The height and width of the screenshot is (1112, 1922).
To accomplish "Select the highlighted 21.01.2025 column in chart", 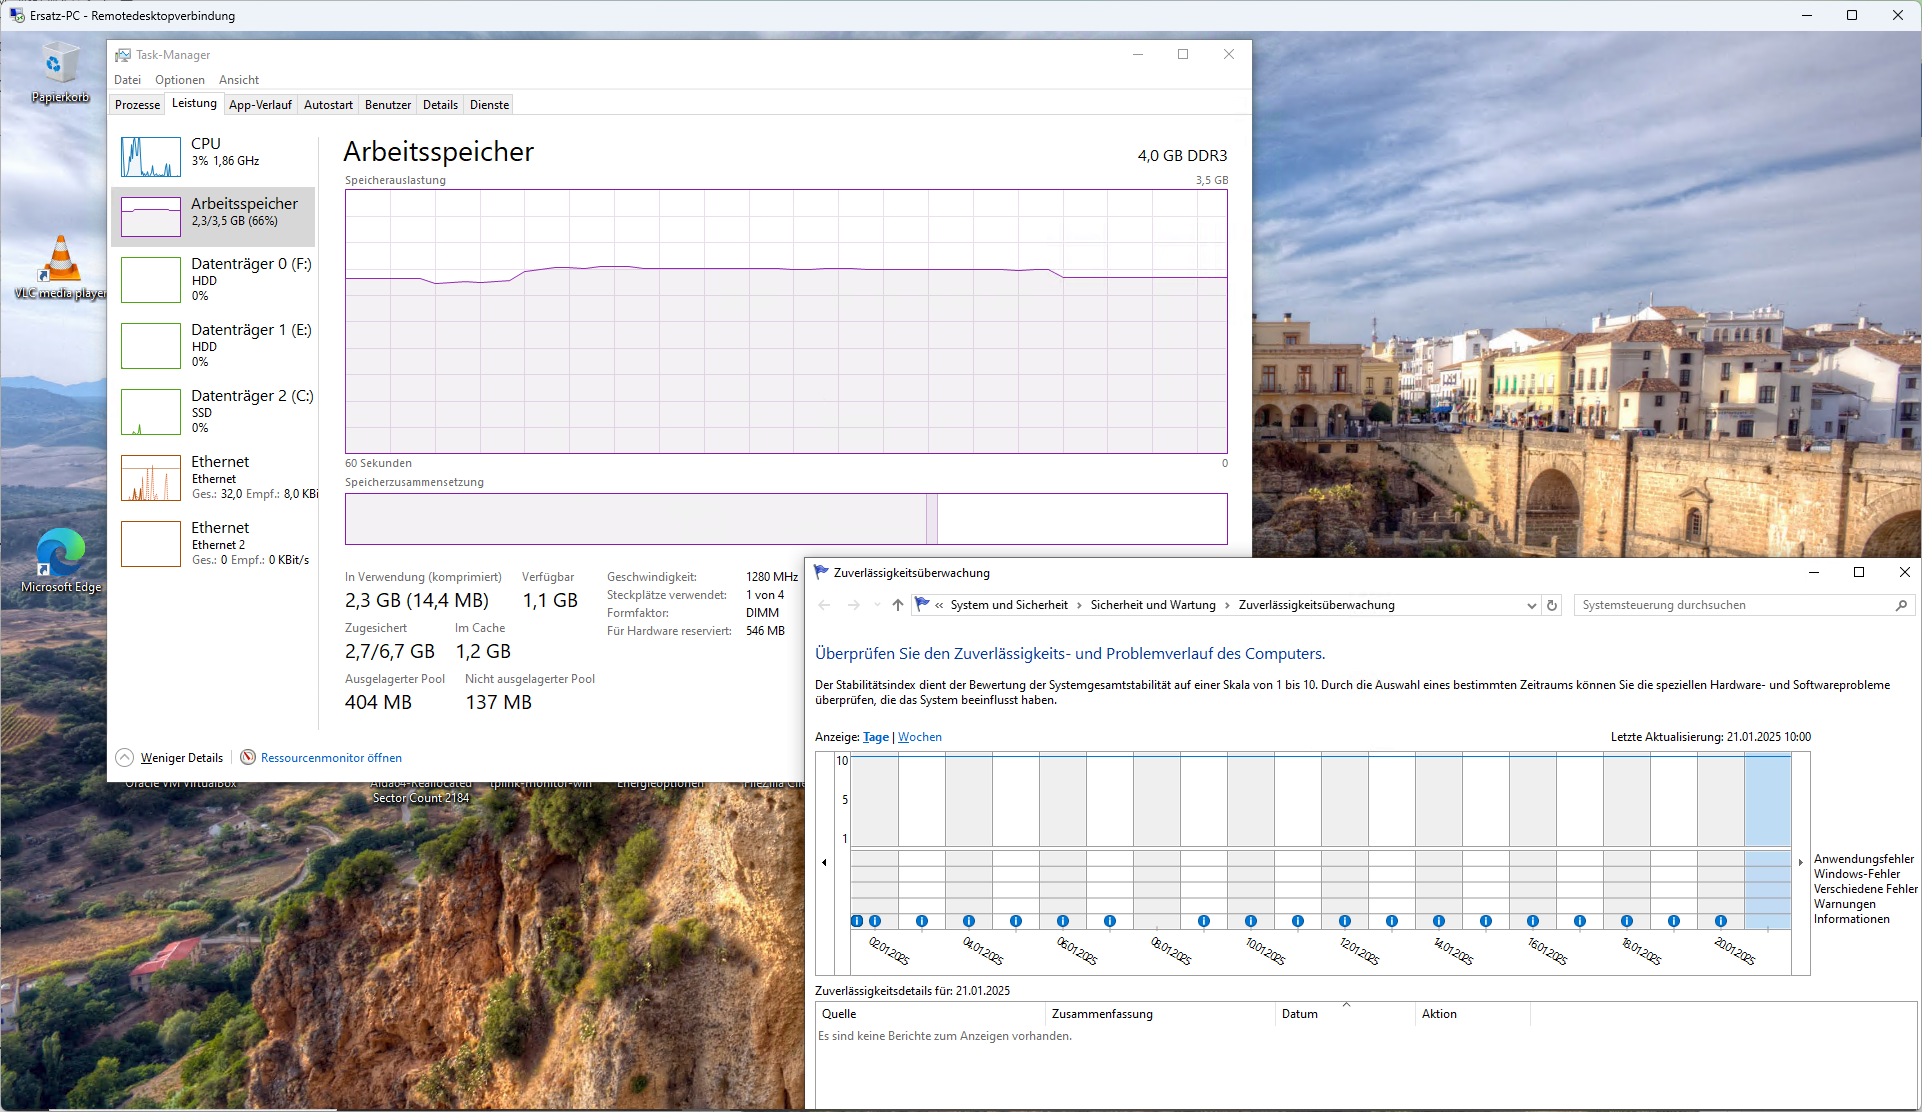I will tap(1767, 842).
